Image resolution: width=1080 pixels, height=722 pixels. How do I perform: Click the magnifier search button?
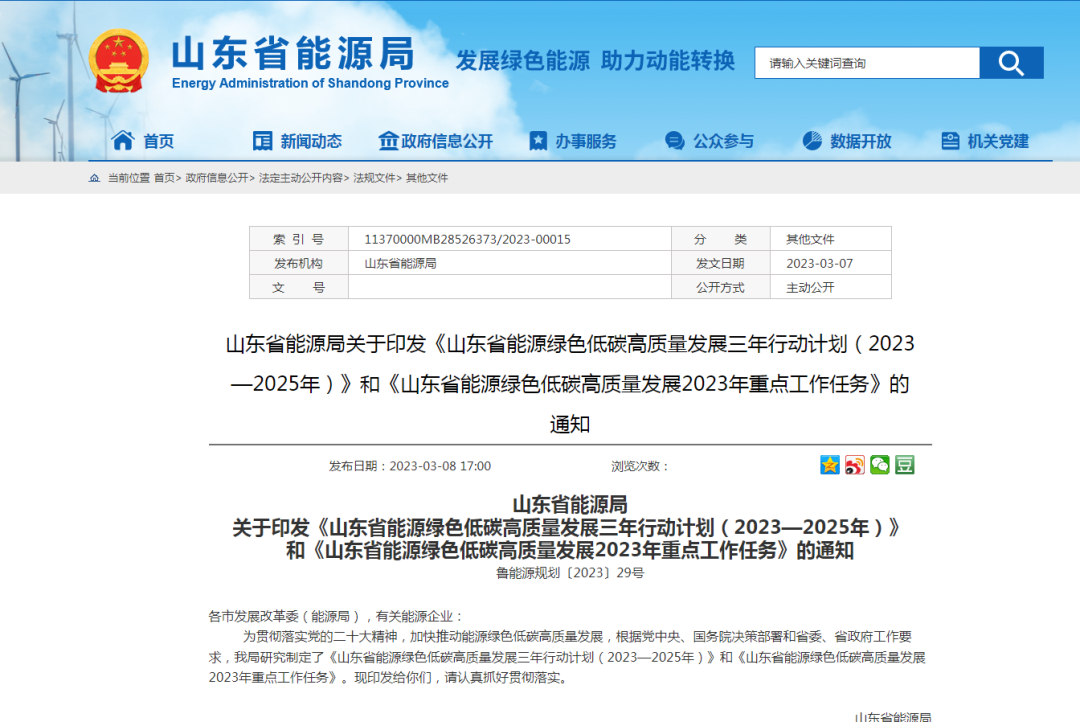pyautogui.click(x=1011, y=63)
